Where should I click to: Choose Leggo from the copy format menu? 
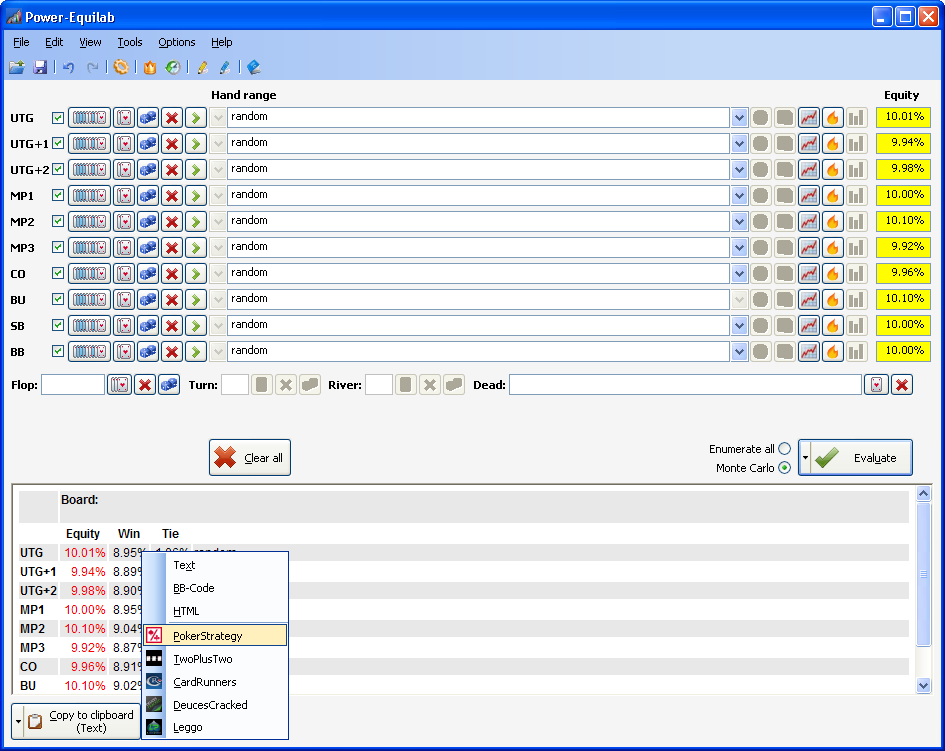tap(215, 727)
